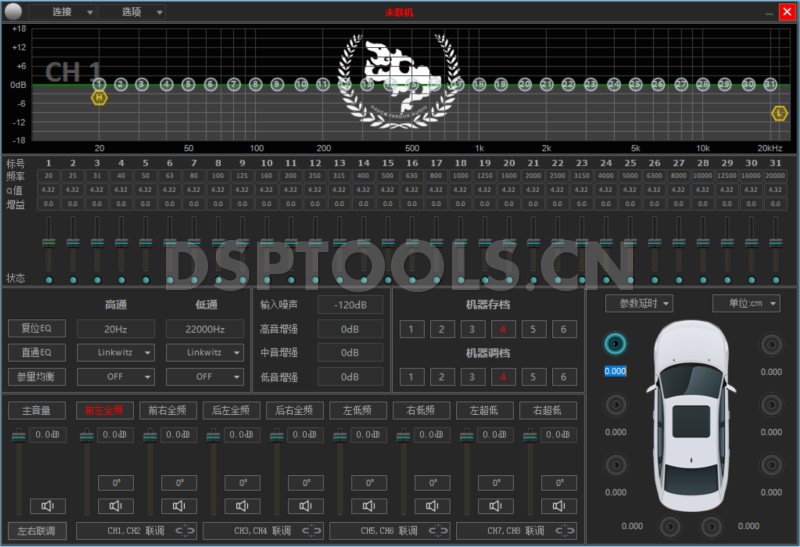Toggle the CH7,CH8 联调 link icon

point(565,529)
